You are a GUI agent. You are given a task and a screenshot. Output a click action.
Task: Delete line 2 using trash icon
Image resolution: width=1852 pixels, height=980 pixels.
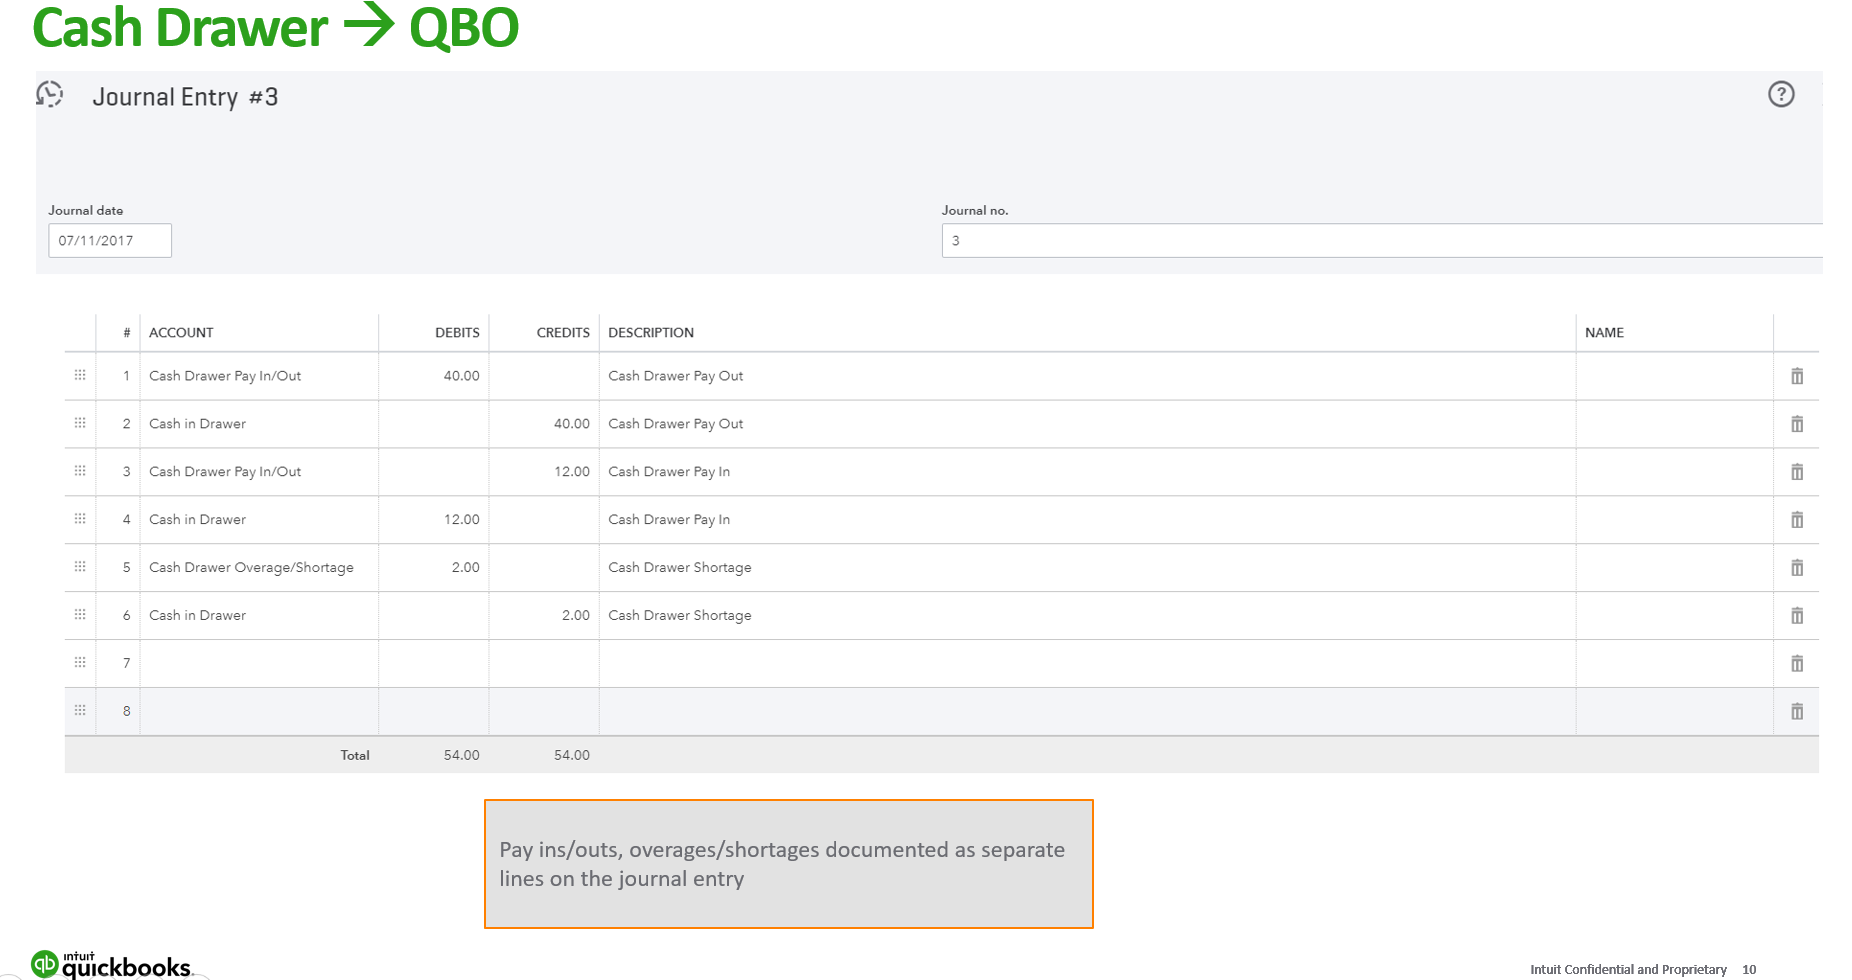[x=1797, y=424]
